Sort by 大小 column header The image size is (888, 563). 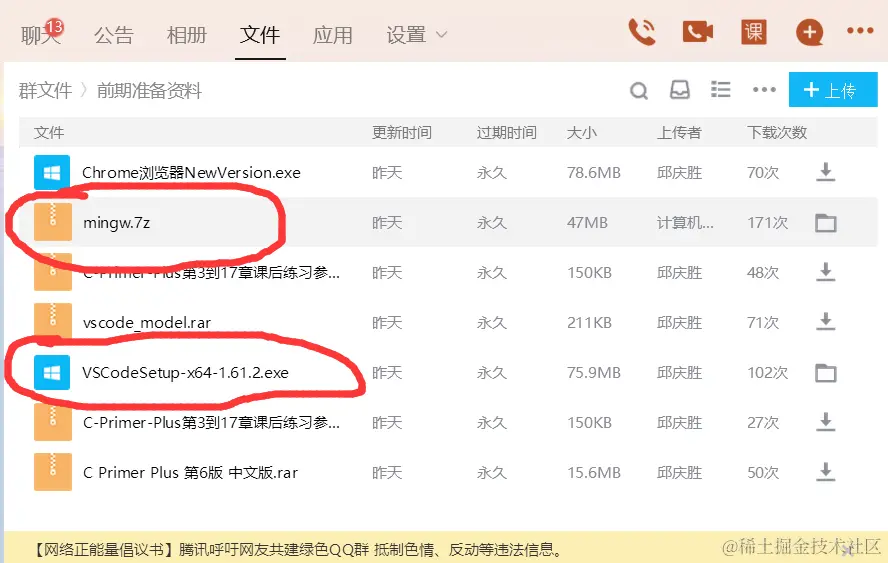click(x=582, y=133)
